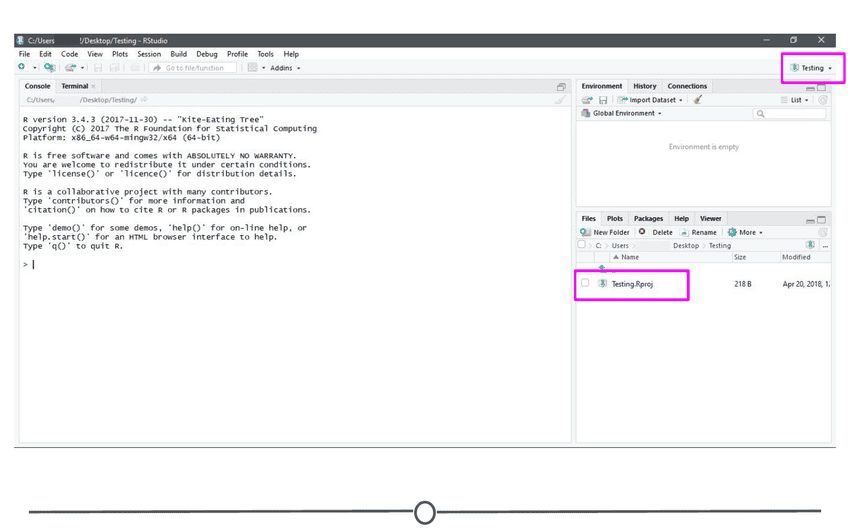
Task: Click the refresh environment icon
Action: (823, 100)
